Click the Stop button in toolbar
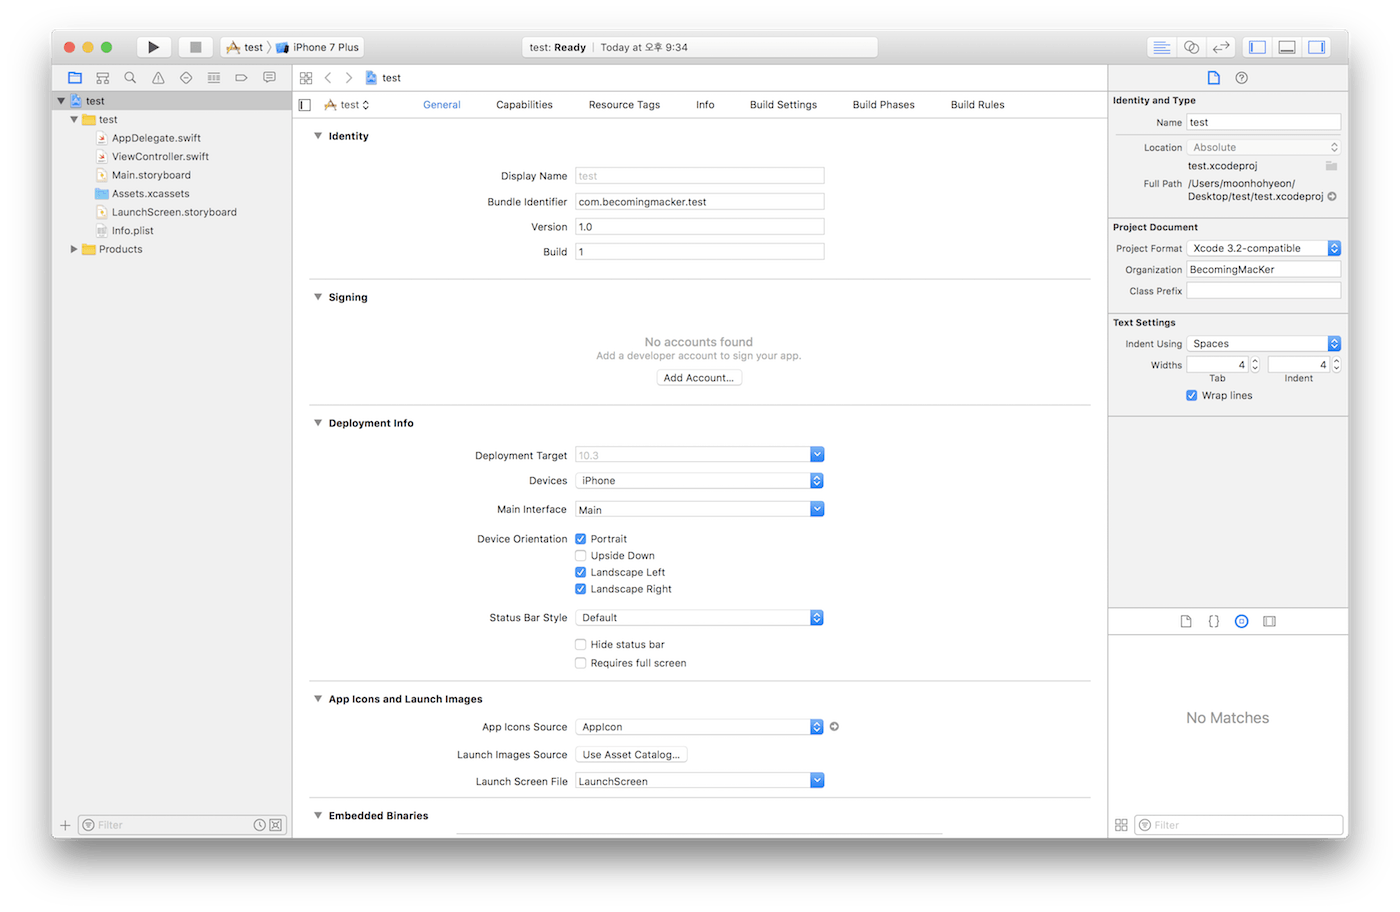 pyautogui.click(x=195, y=46)
